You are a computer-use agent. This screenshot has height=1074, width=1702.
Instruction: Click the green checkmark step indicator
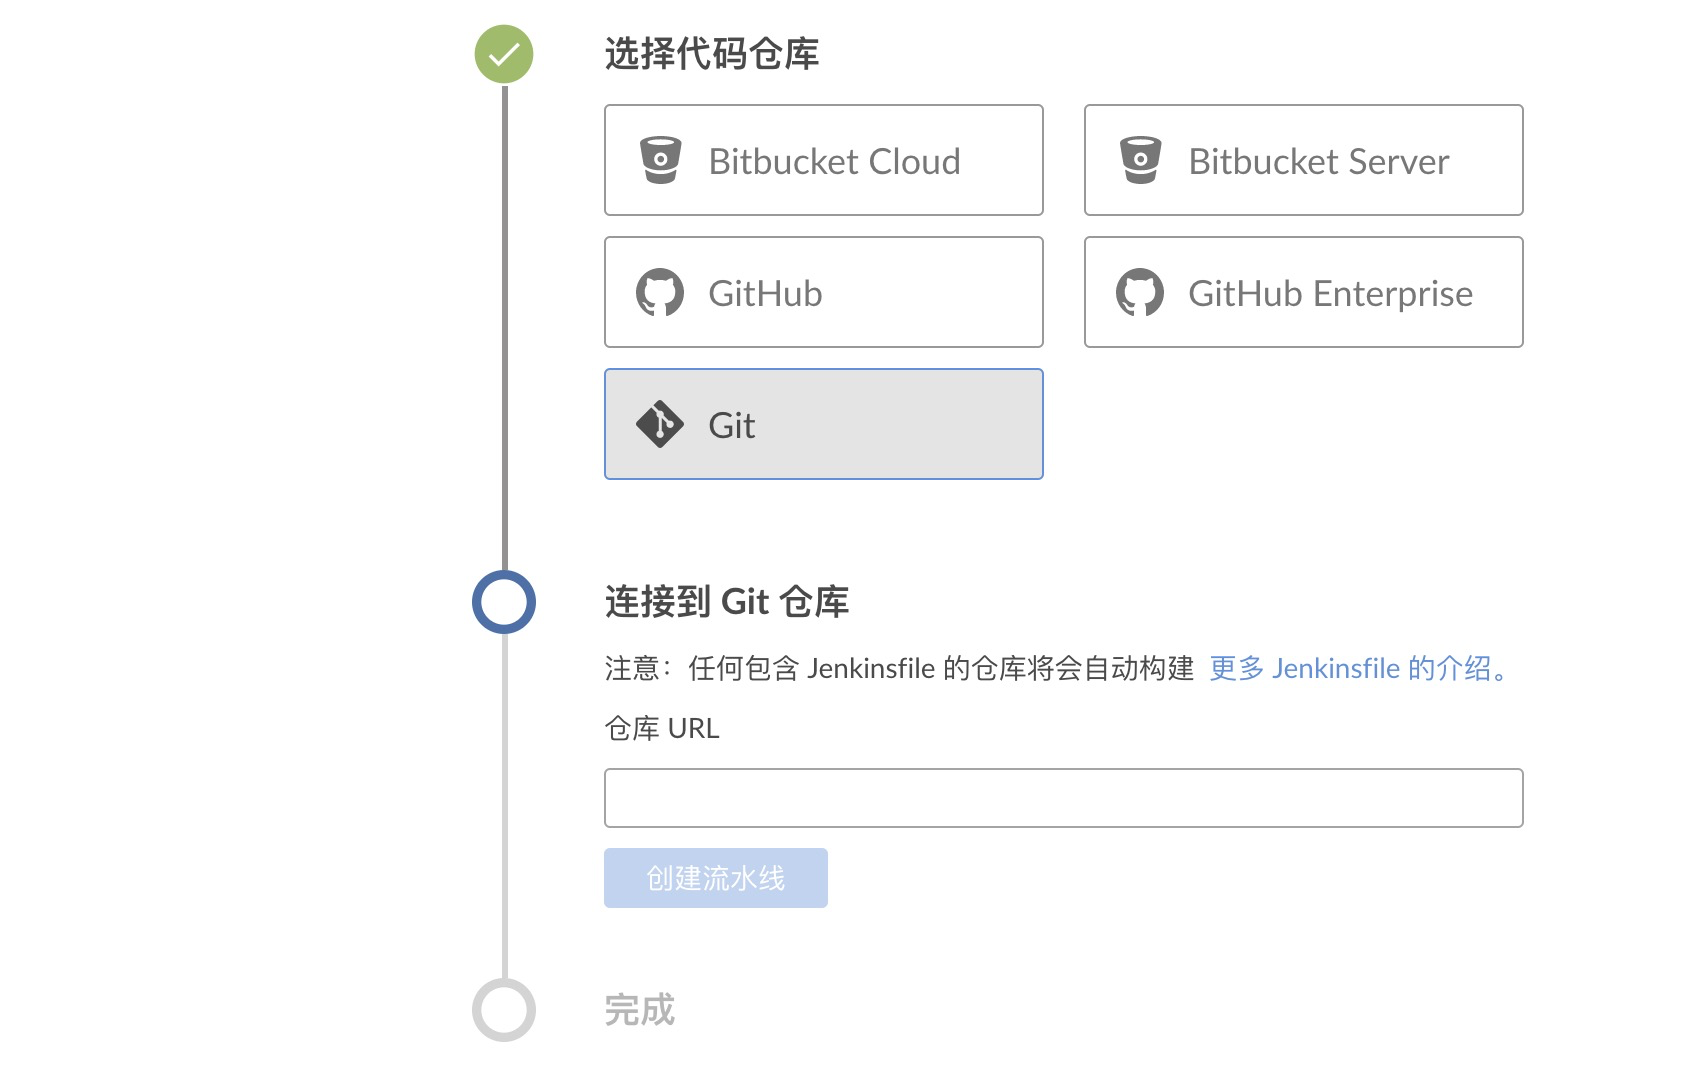504,54
